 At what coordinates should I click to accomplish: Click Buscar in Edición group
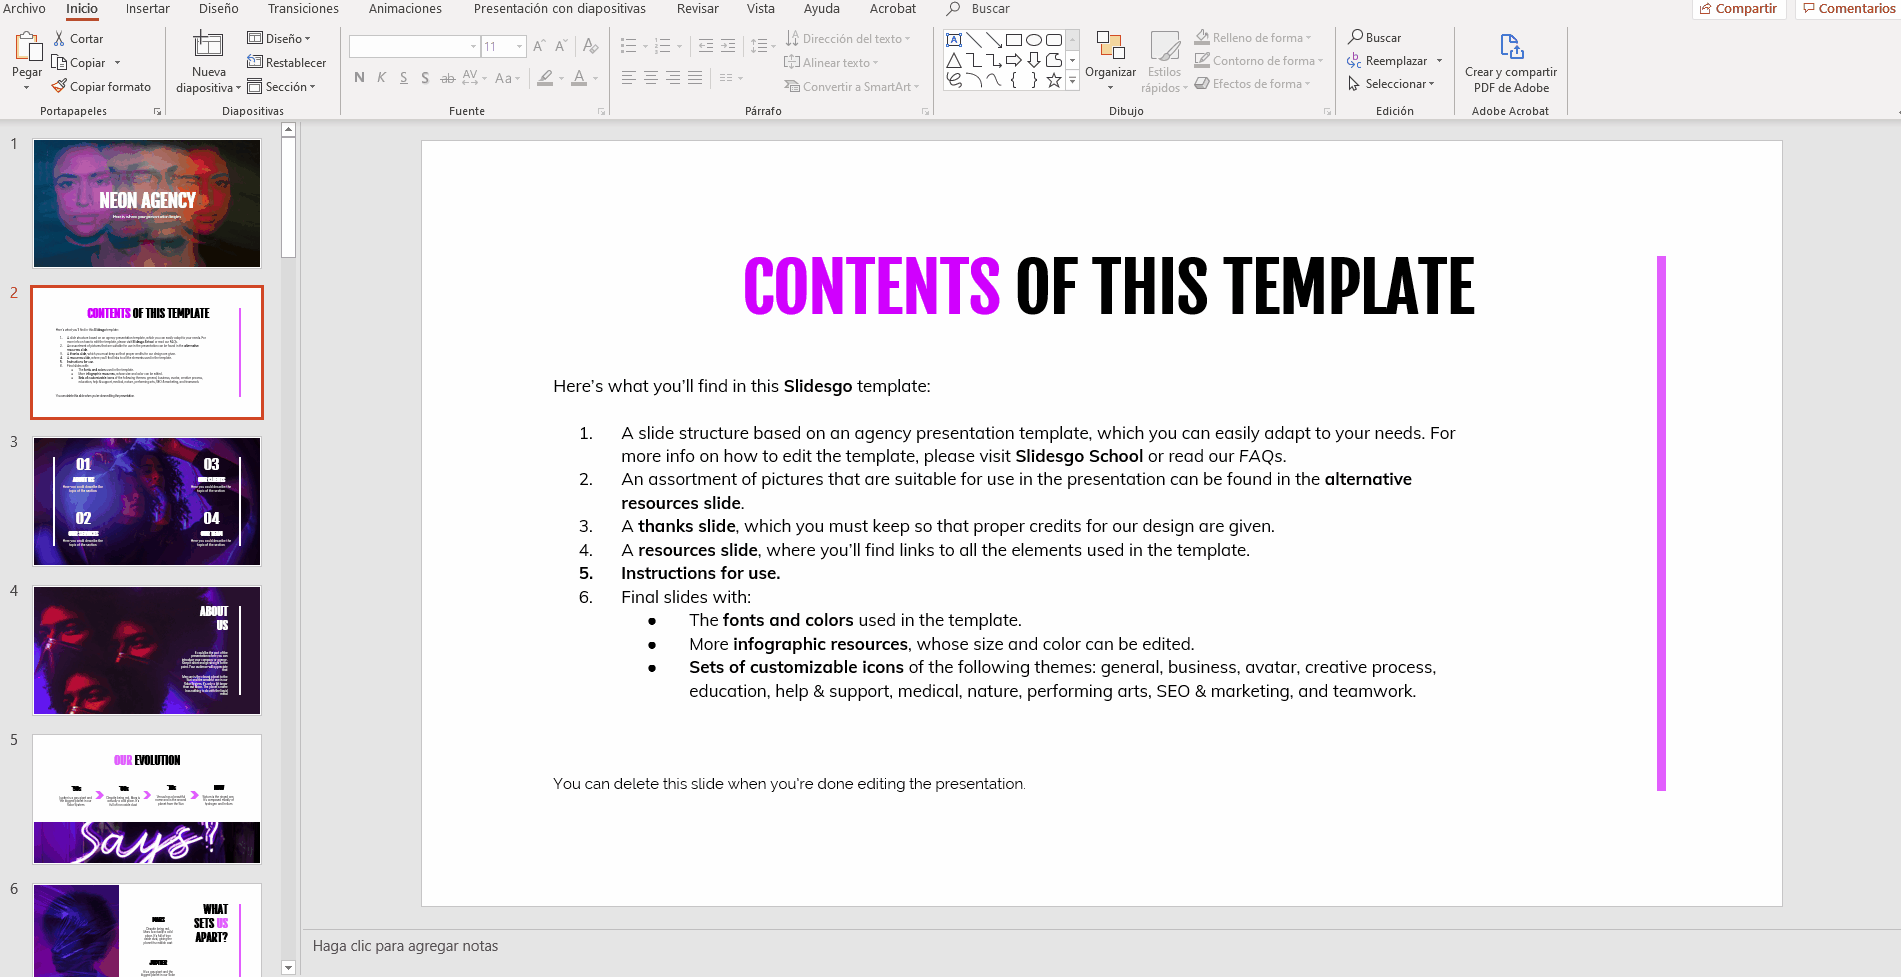pos(1375,38)
